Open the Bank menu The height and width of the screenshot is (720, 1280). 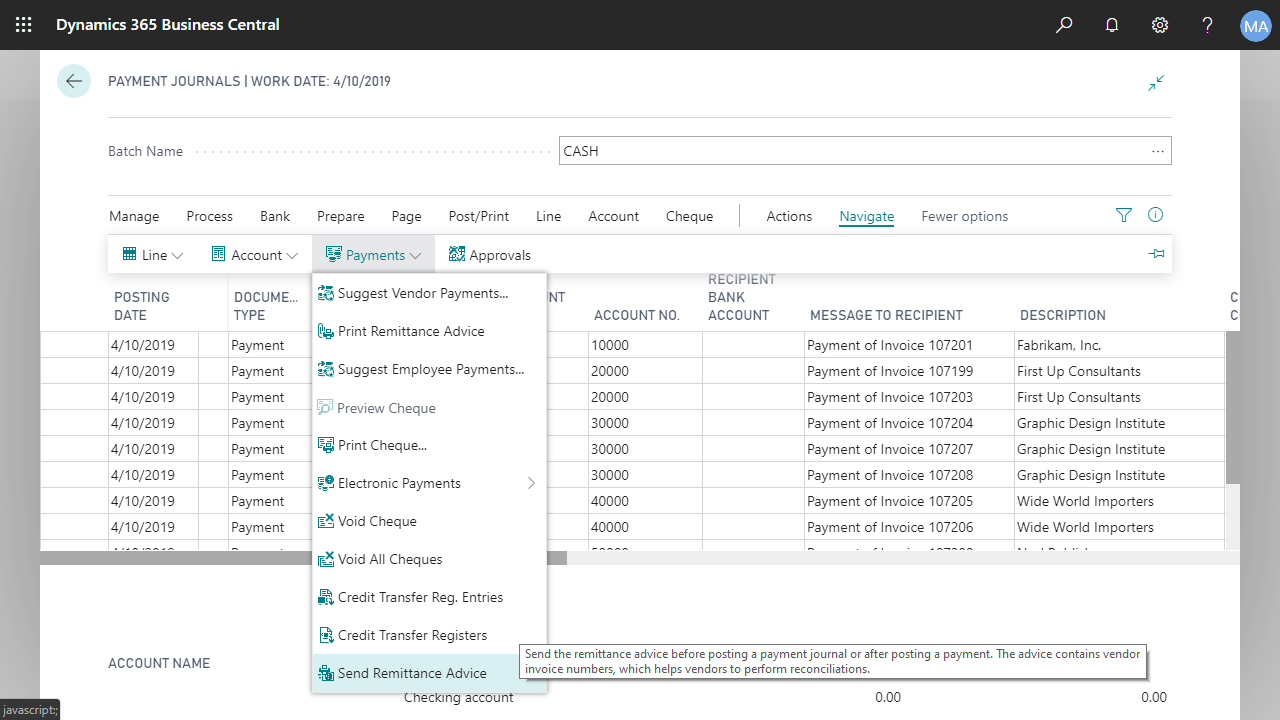click(x=275, y=216)
